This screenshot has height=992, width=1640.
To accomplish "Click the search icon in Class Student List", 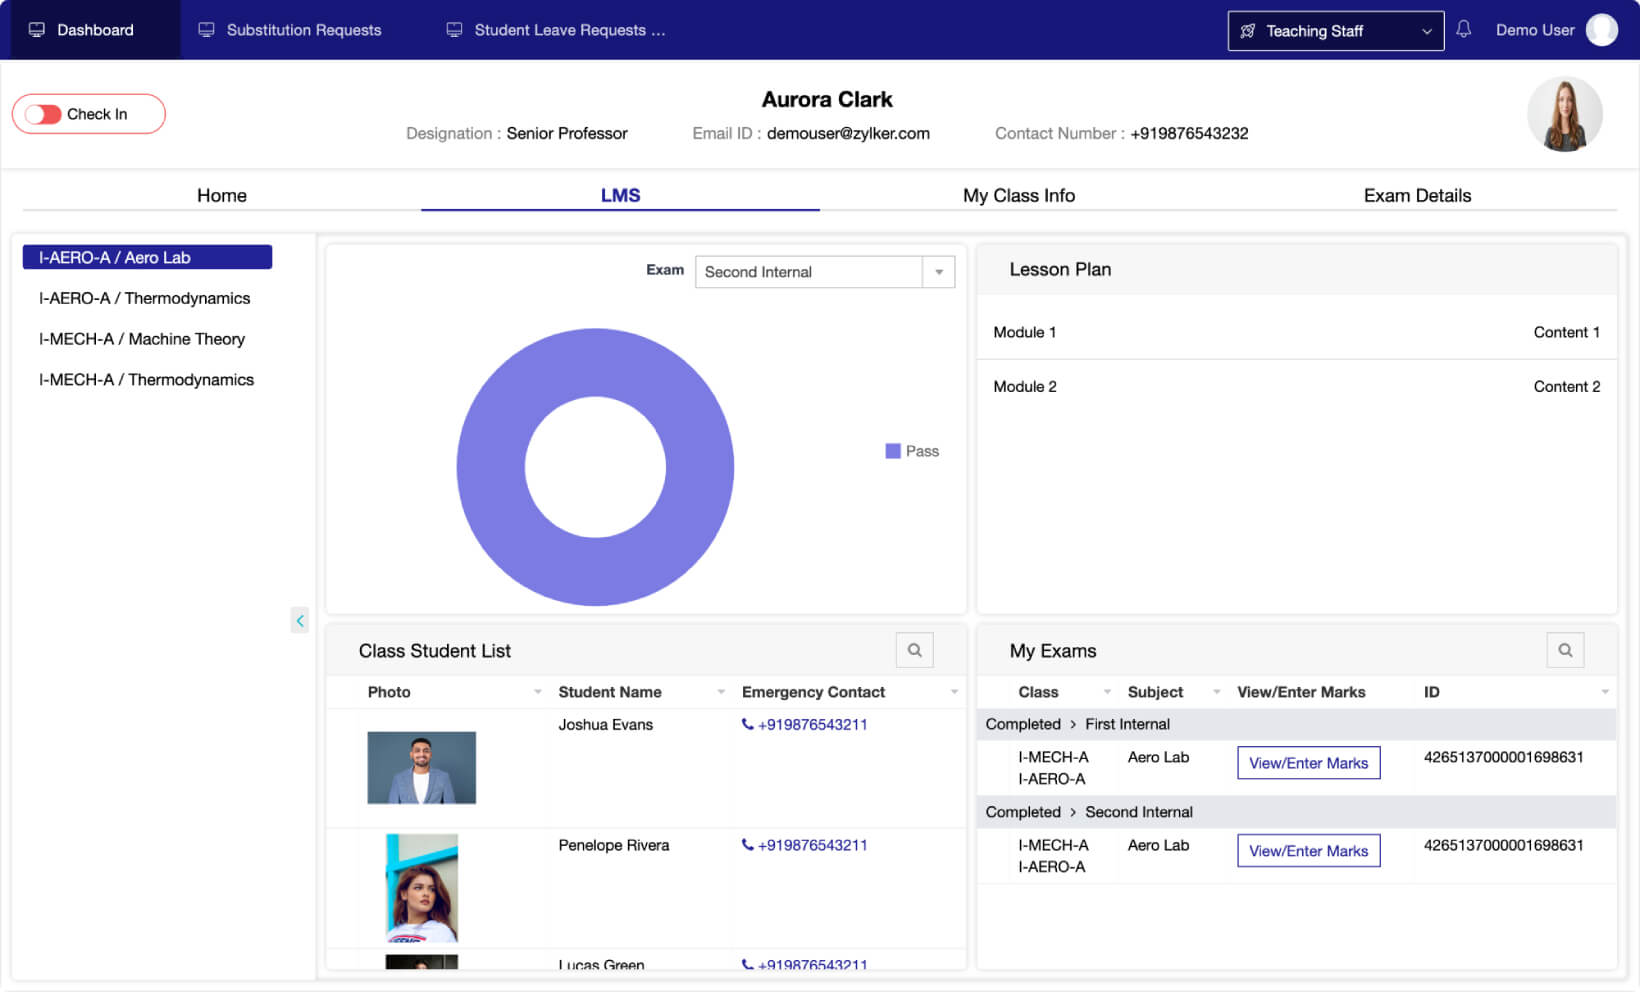I will (x=913, y=650).
